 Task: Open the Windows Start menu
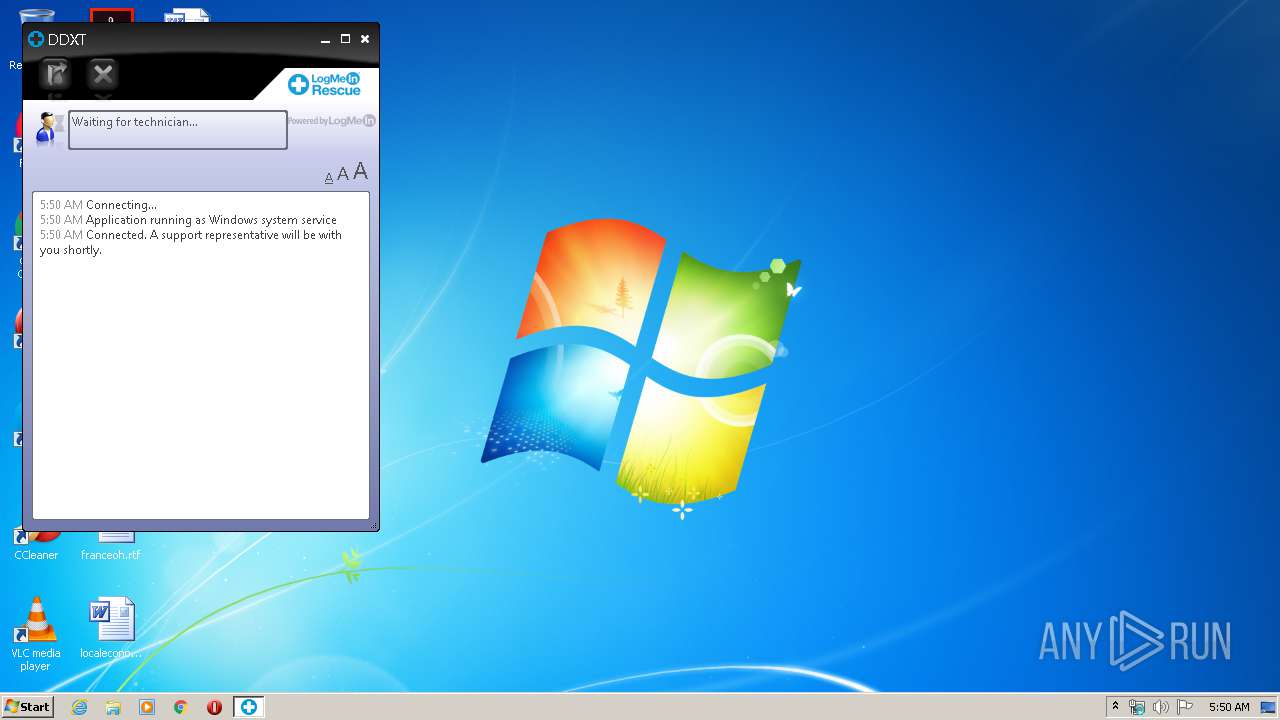[27, 707]
